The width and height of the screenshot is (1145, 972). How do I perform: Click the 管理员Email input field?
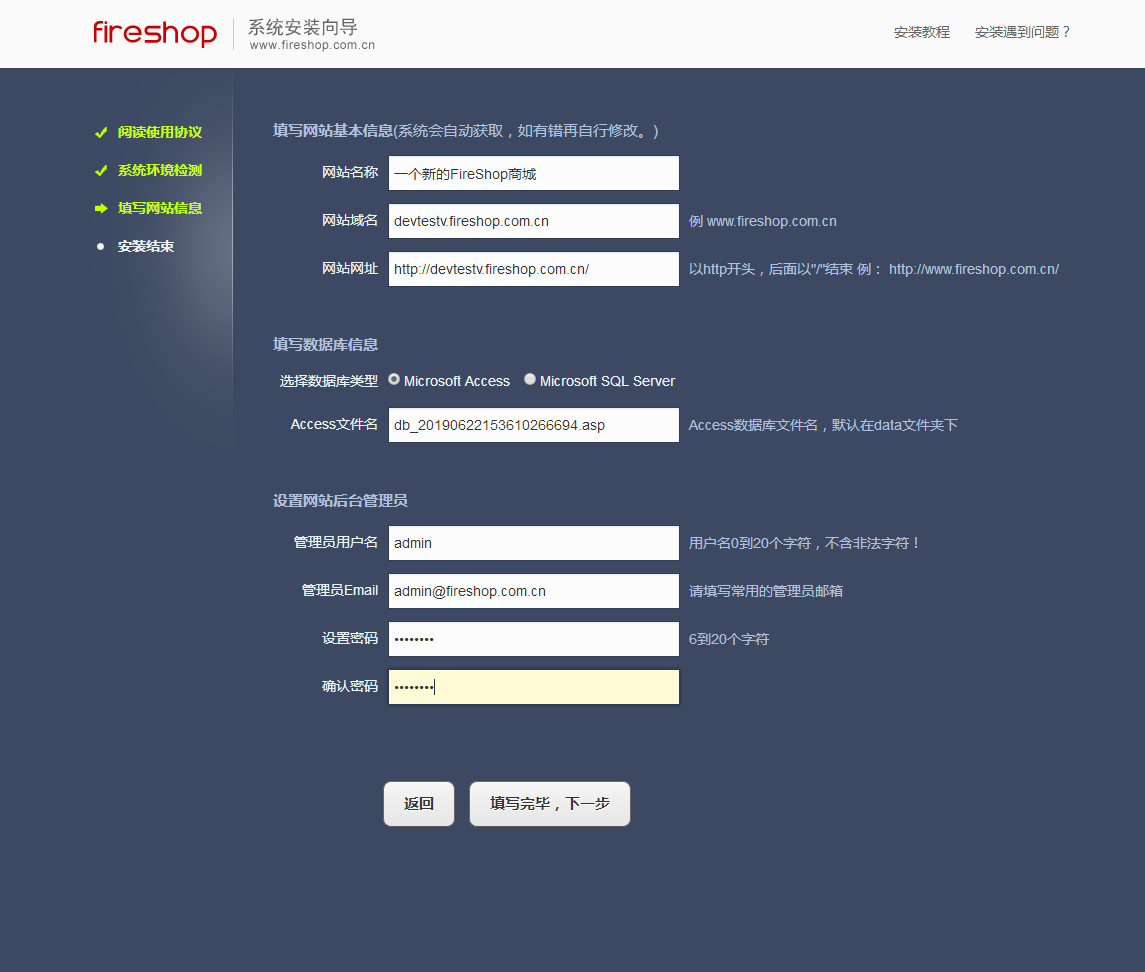pos(534,591)
